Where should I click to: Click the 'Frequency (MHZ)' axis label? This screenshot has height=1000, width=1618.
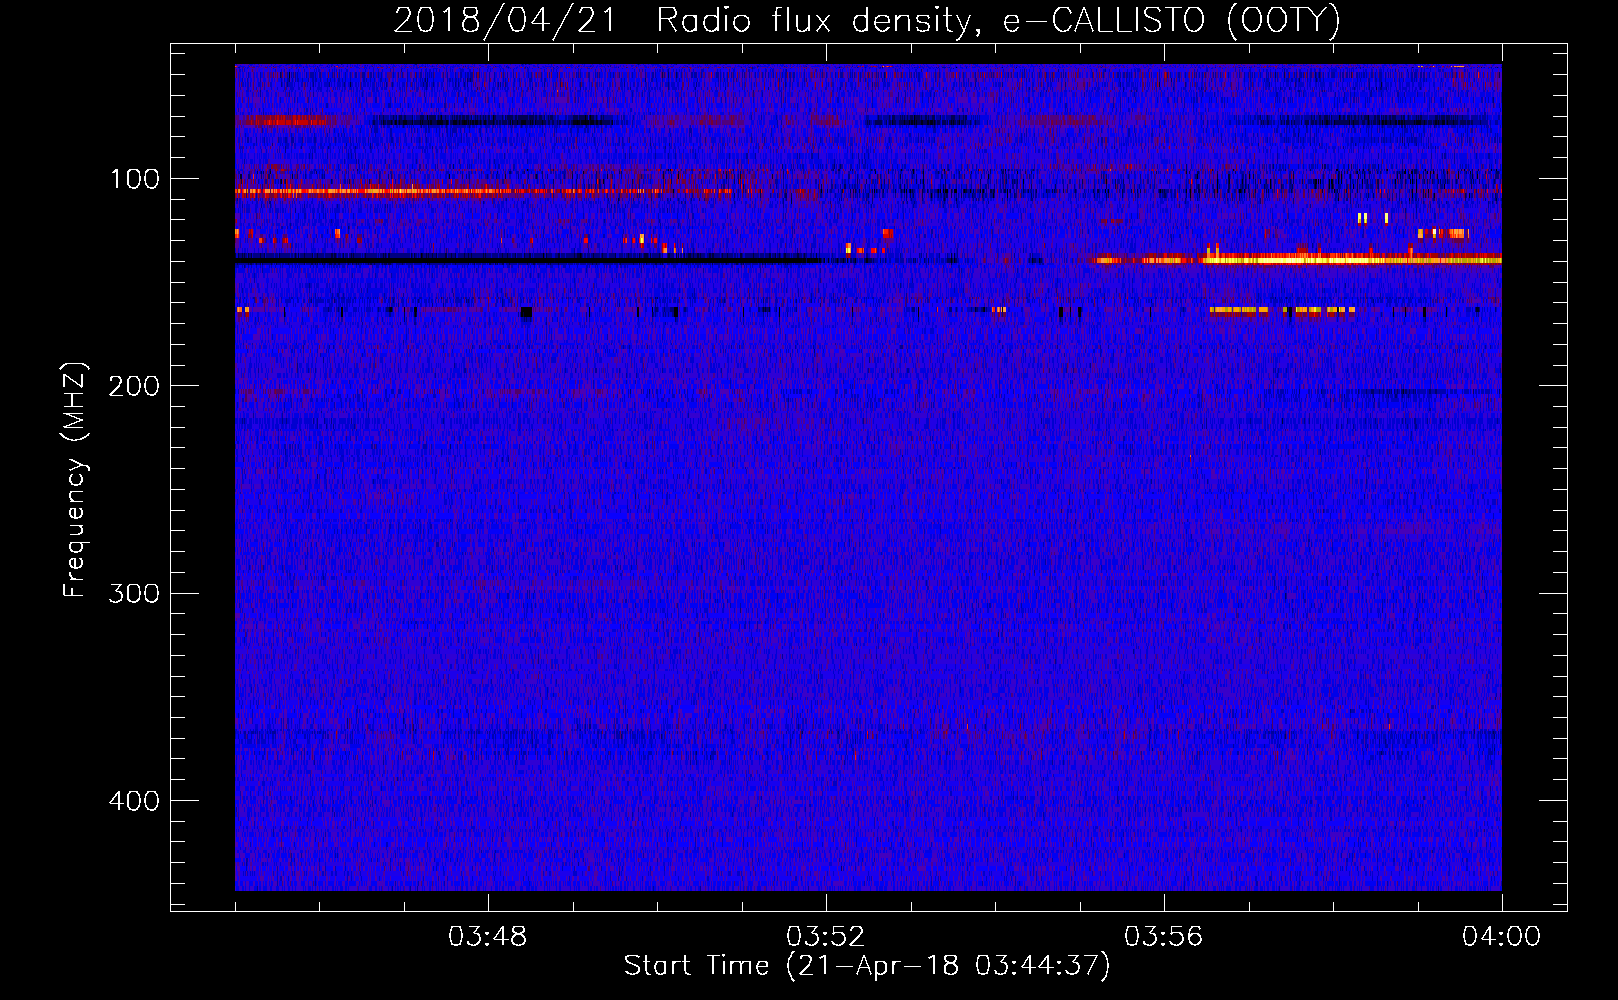click(75, 479)
